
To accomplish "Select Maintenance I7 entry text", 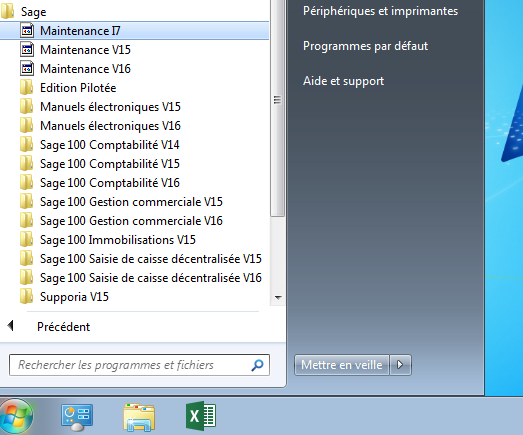I will (80, 31).
